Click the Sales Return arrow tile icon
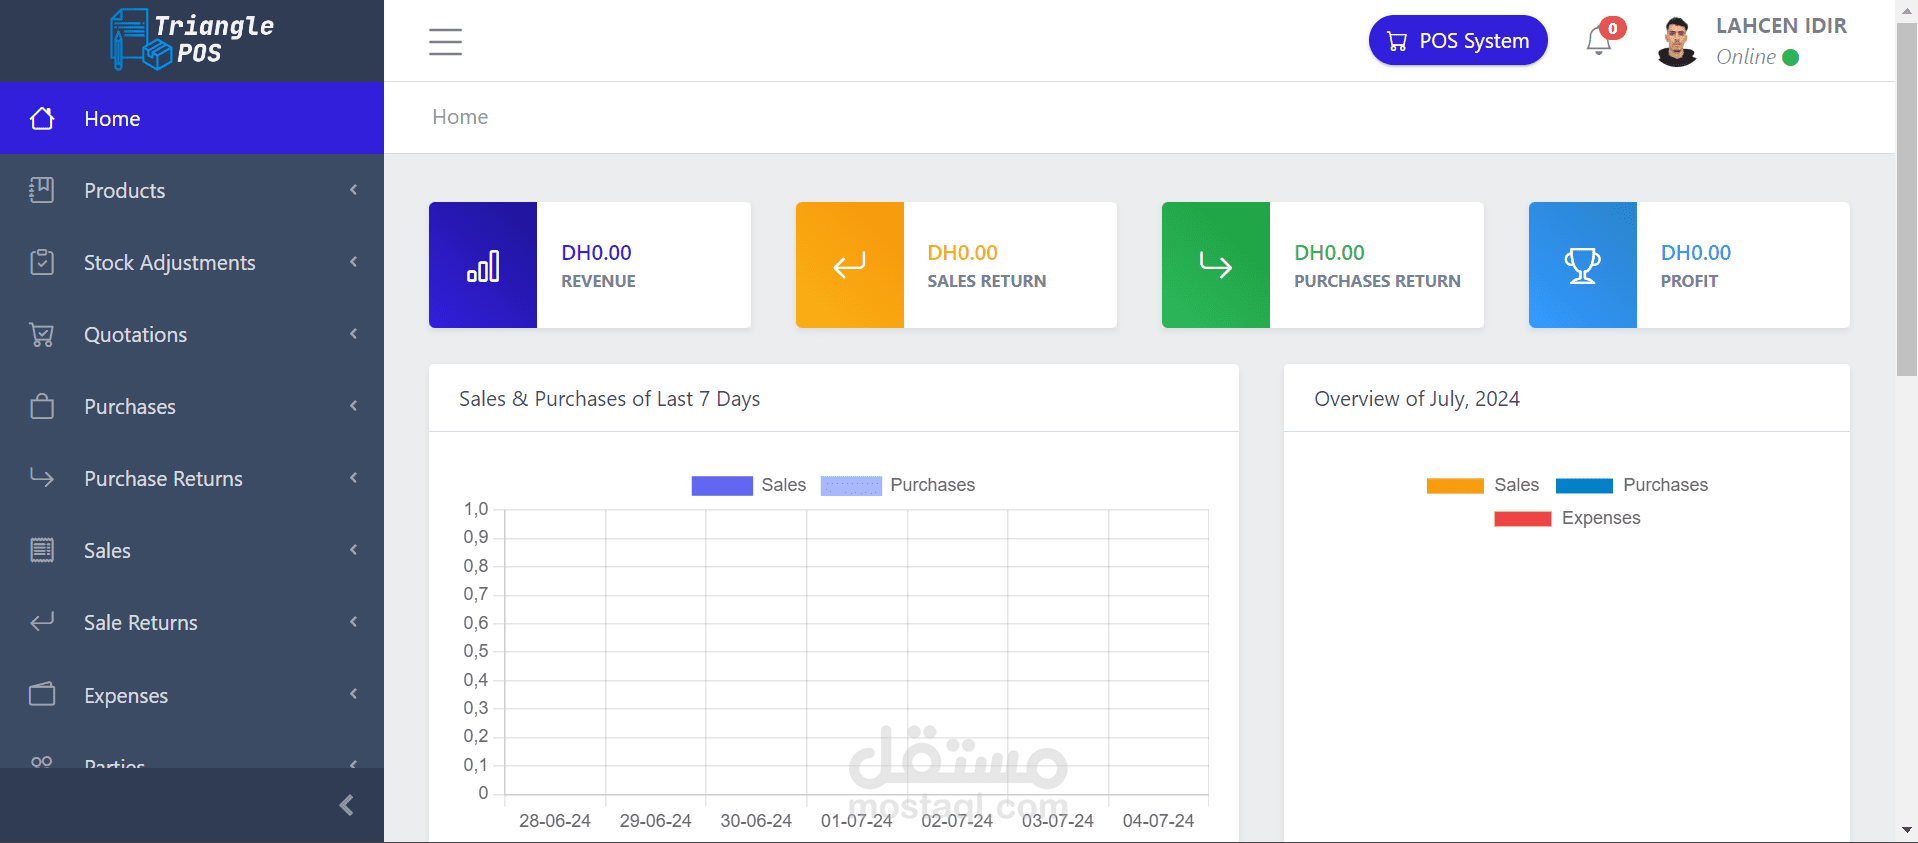The height and width of the screenshot is (843, 1918). pyautogui.click(x=849, y=265)
